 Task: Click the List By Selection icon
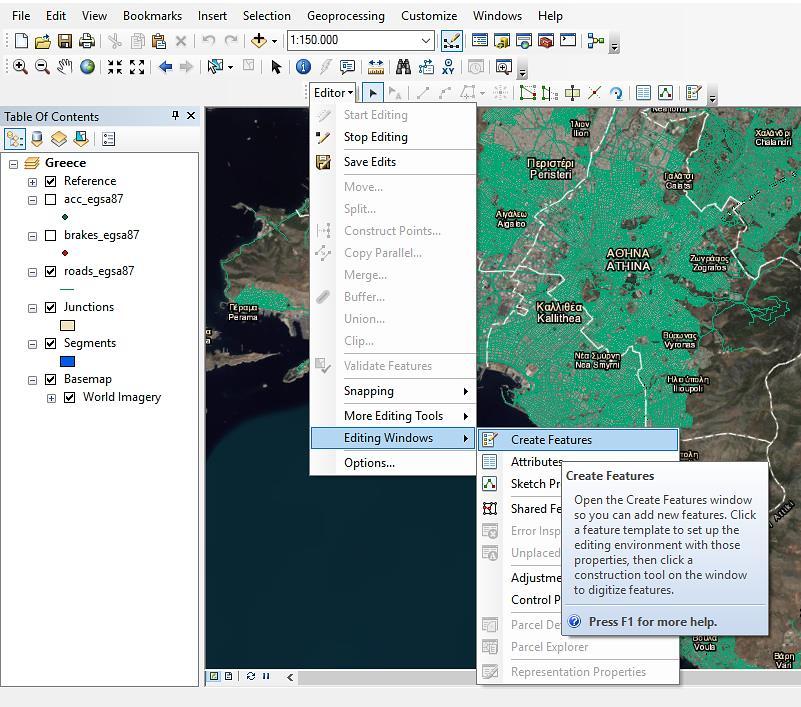81,139
